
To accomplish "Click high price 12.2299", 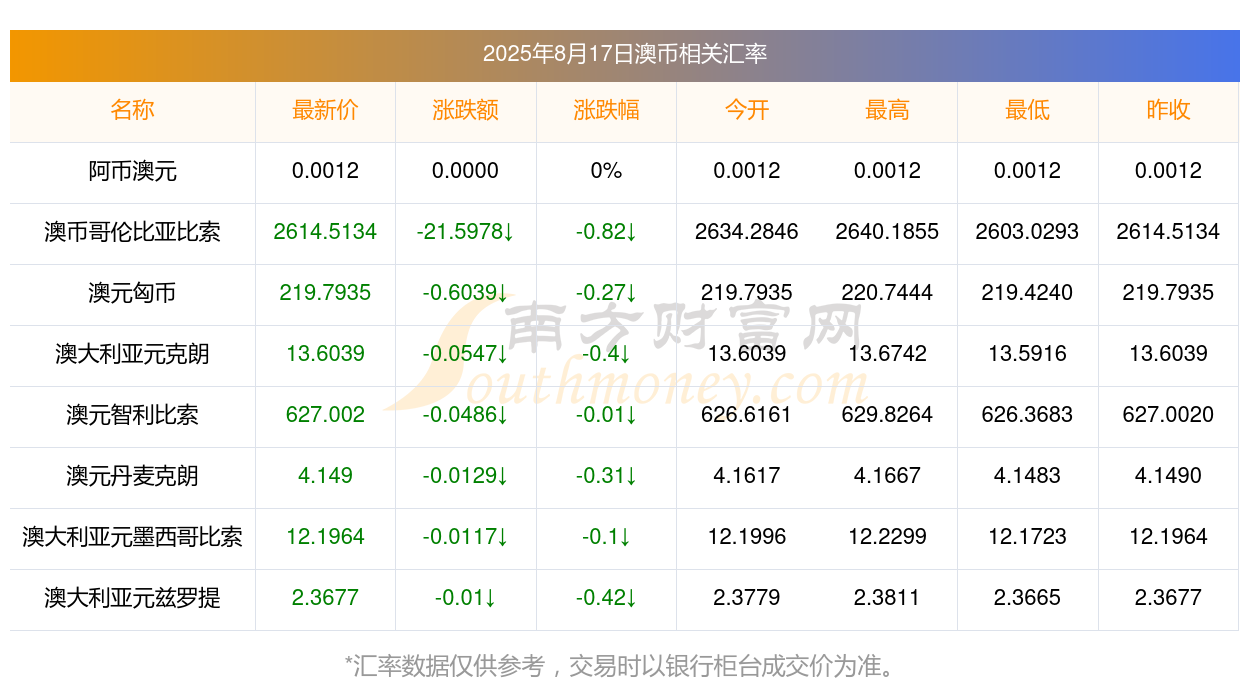I will (887, 537).
